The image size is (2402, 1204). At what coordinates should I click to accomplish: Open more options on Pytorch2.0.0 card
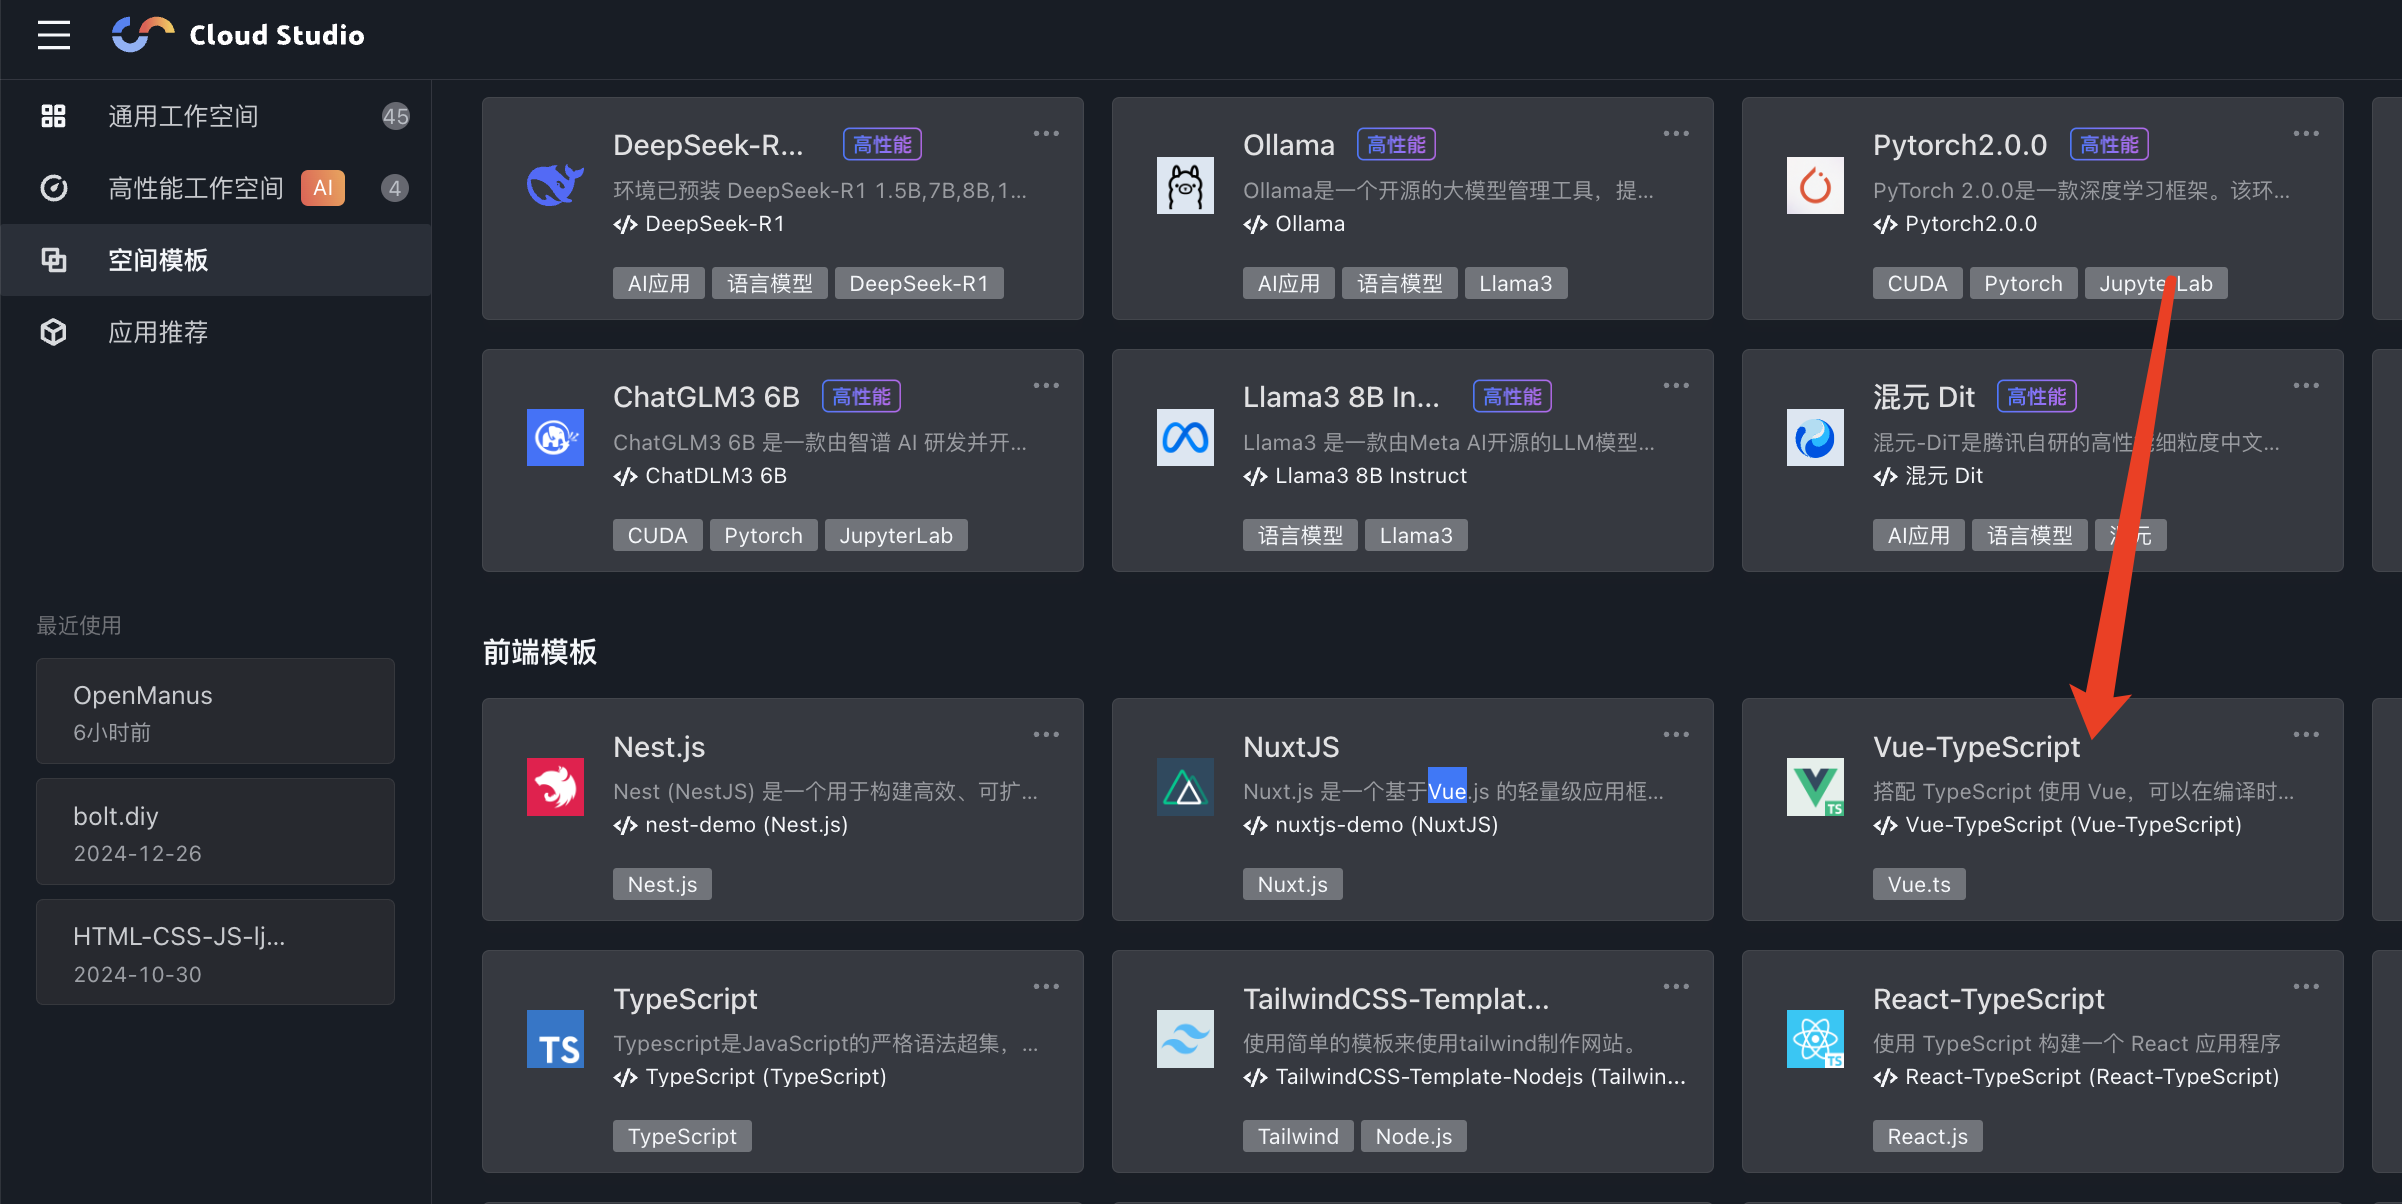coord(2306,133)
